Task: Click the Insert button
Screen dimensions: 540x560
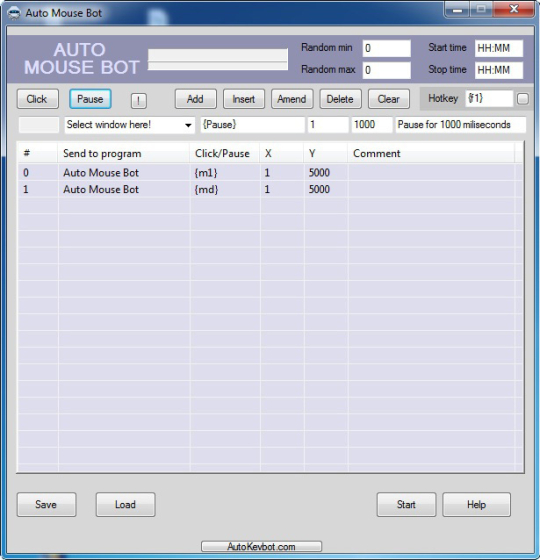Action: (x=244, y=99)
